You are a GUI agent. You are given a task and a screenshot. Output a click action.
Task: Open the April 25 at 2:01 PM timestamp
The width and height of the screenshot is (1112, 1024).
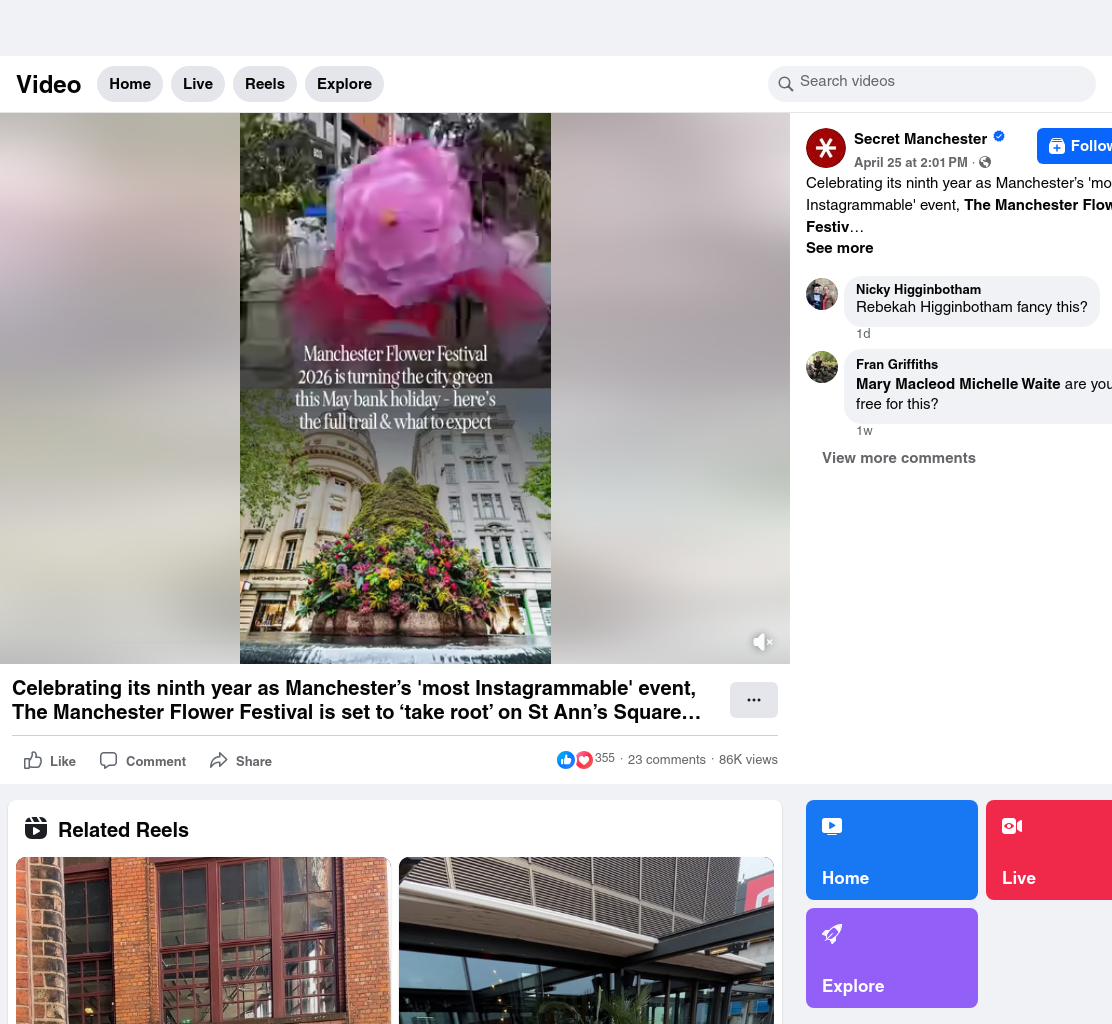911,162
